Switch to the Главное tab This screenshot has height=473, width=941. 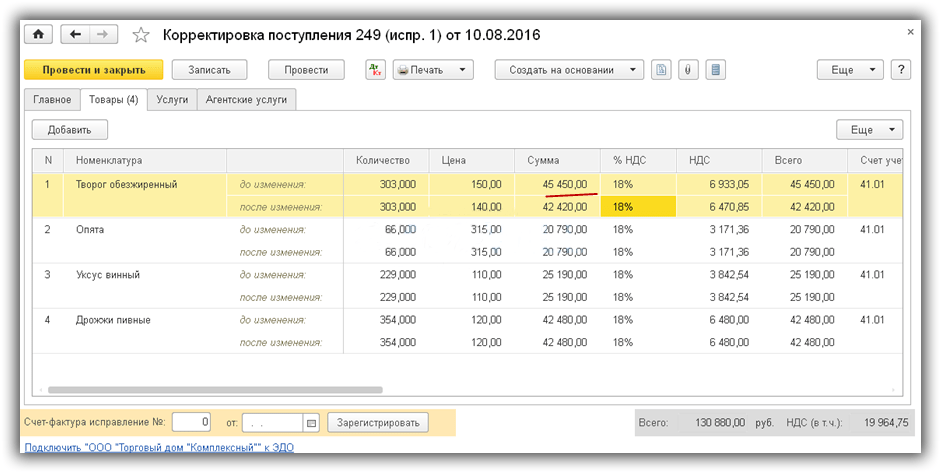pyautogui.click(x=52, y=100)
